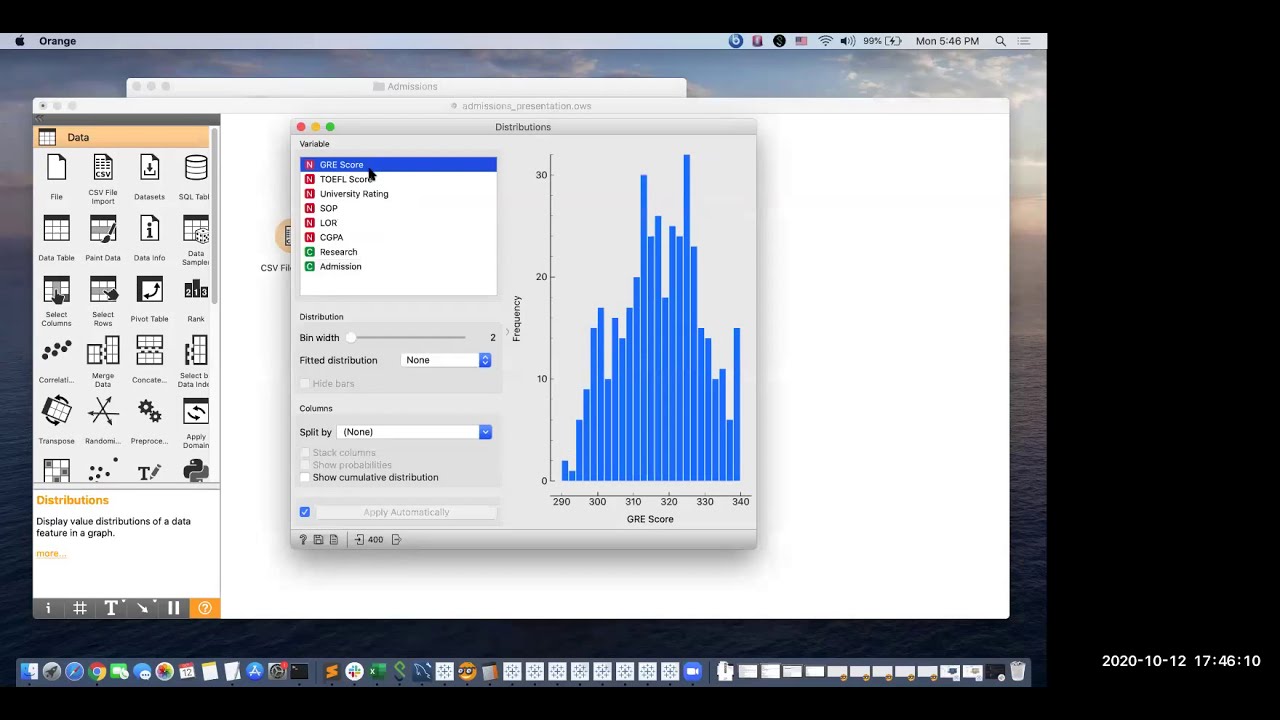Open the Orange application menu
1280x720 pixels.
tap(57, 41)
